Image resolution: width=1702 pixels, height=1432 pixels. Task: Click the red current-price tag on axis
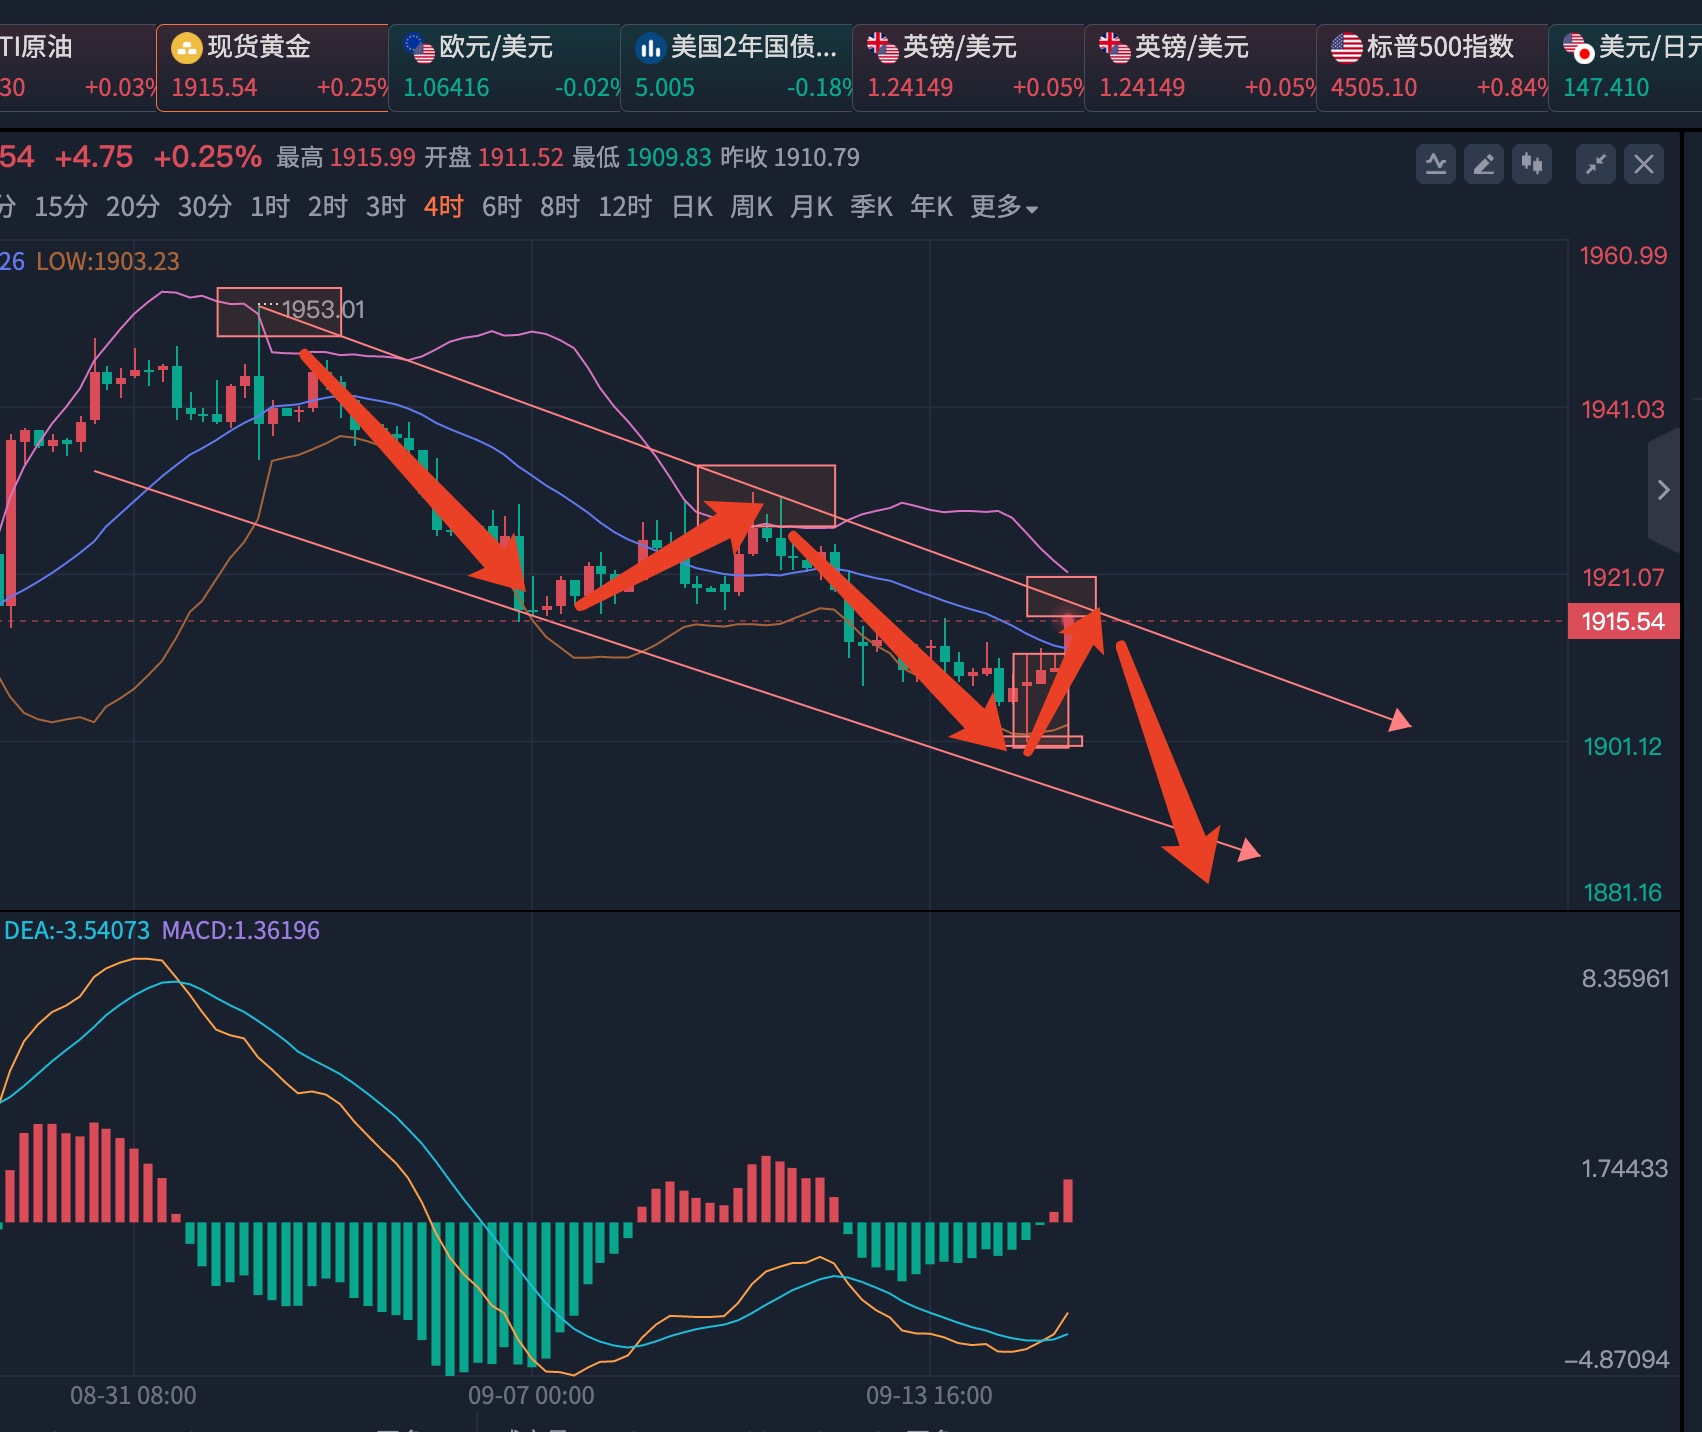1624,621
